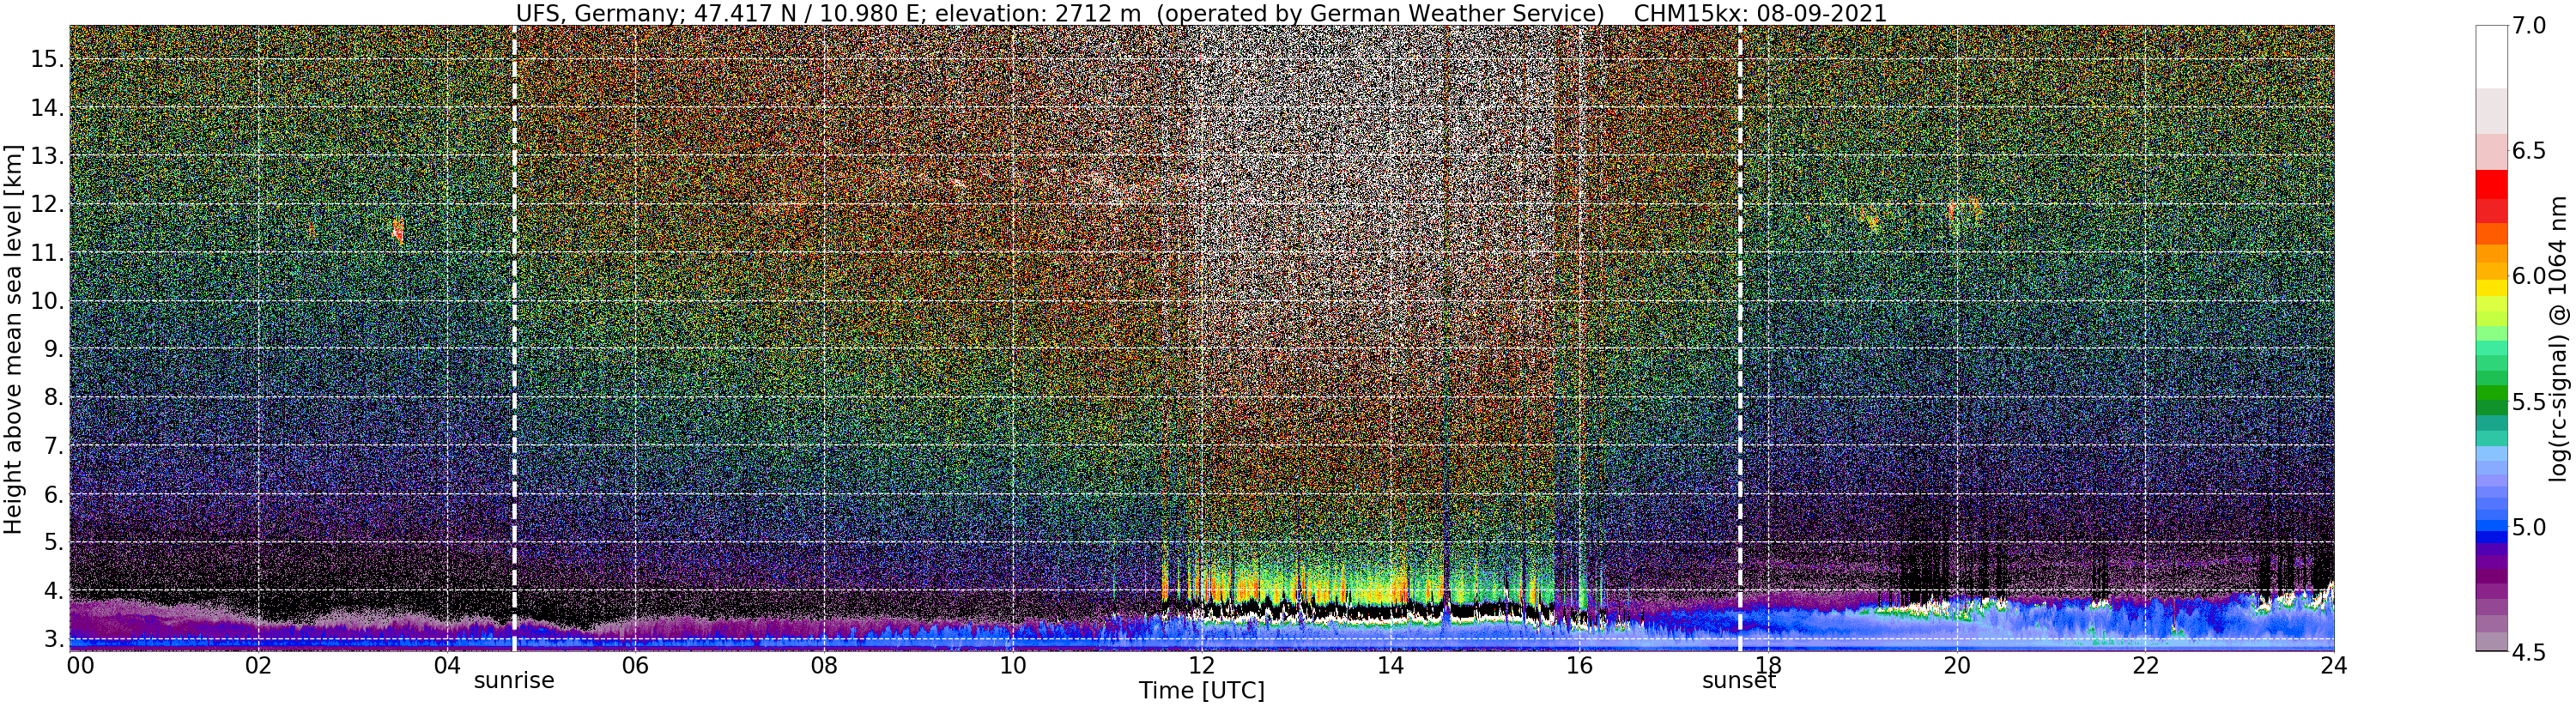
Task: Click the dashed sunrise vertical line
Action: point(514,338)
